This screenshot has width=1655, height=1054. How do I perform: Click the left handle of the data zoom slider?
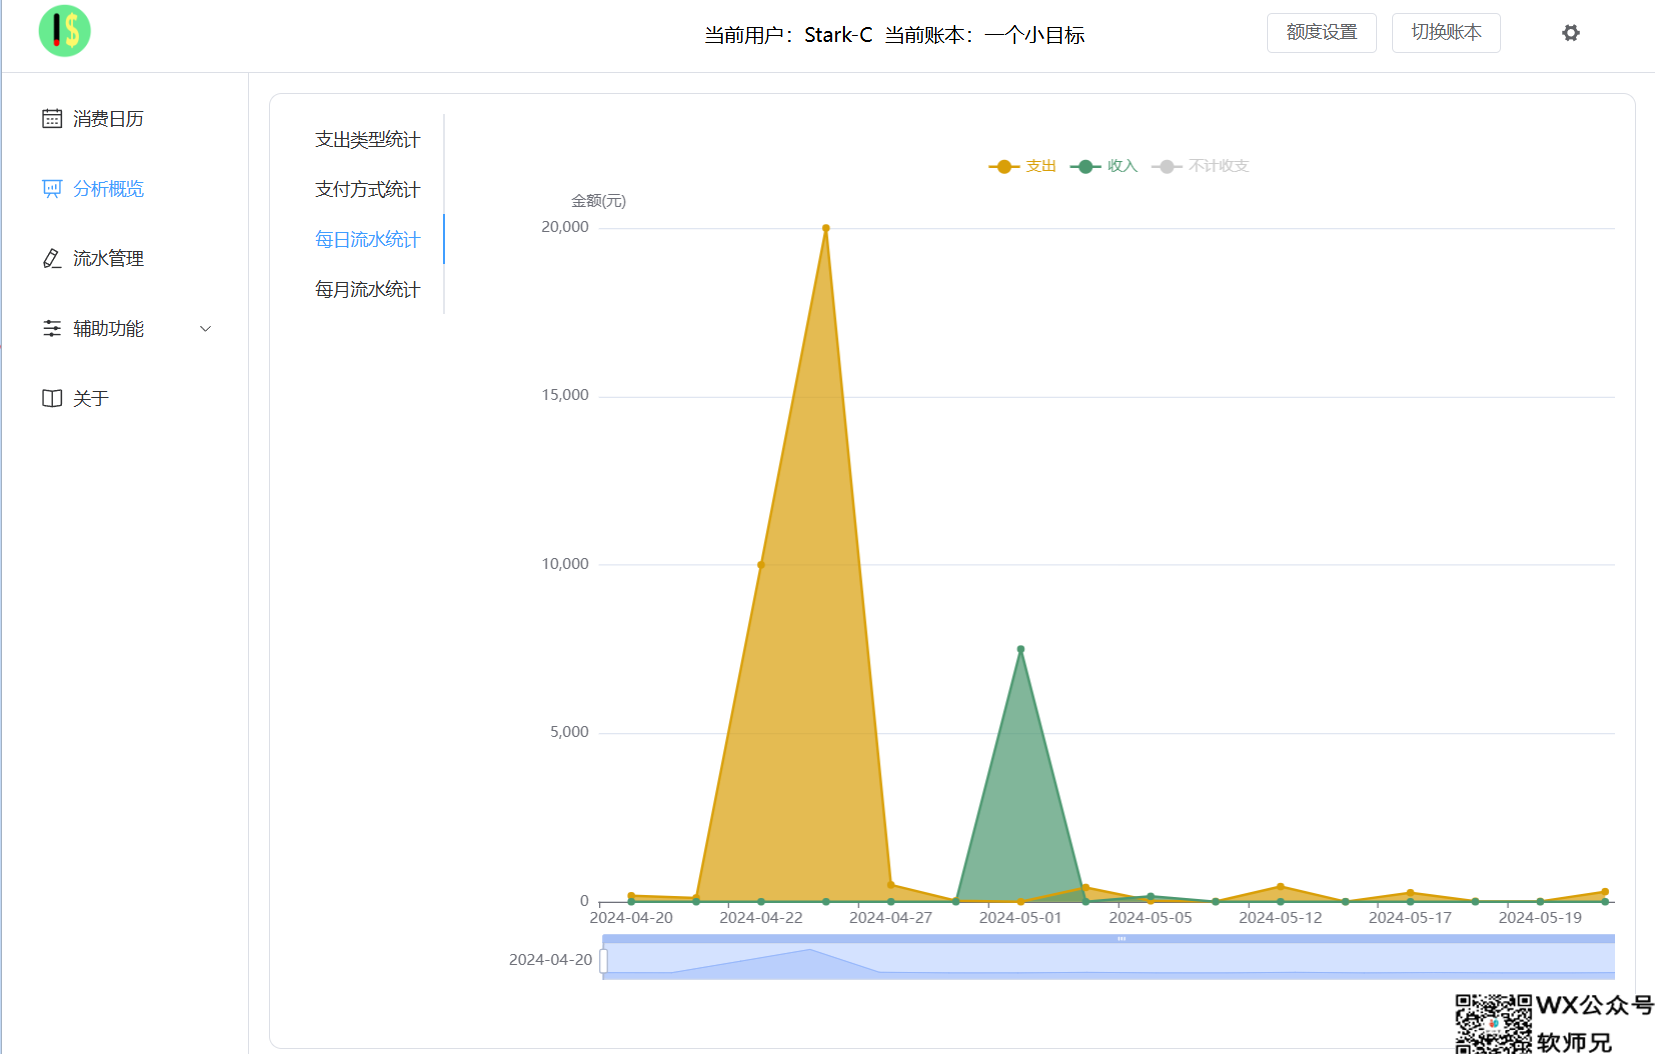click(603, 961)
